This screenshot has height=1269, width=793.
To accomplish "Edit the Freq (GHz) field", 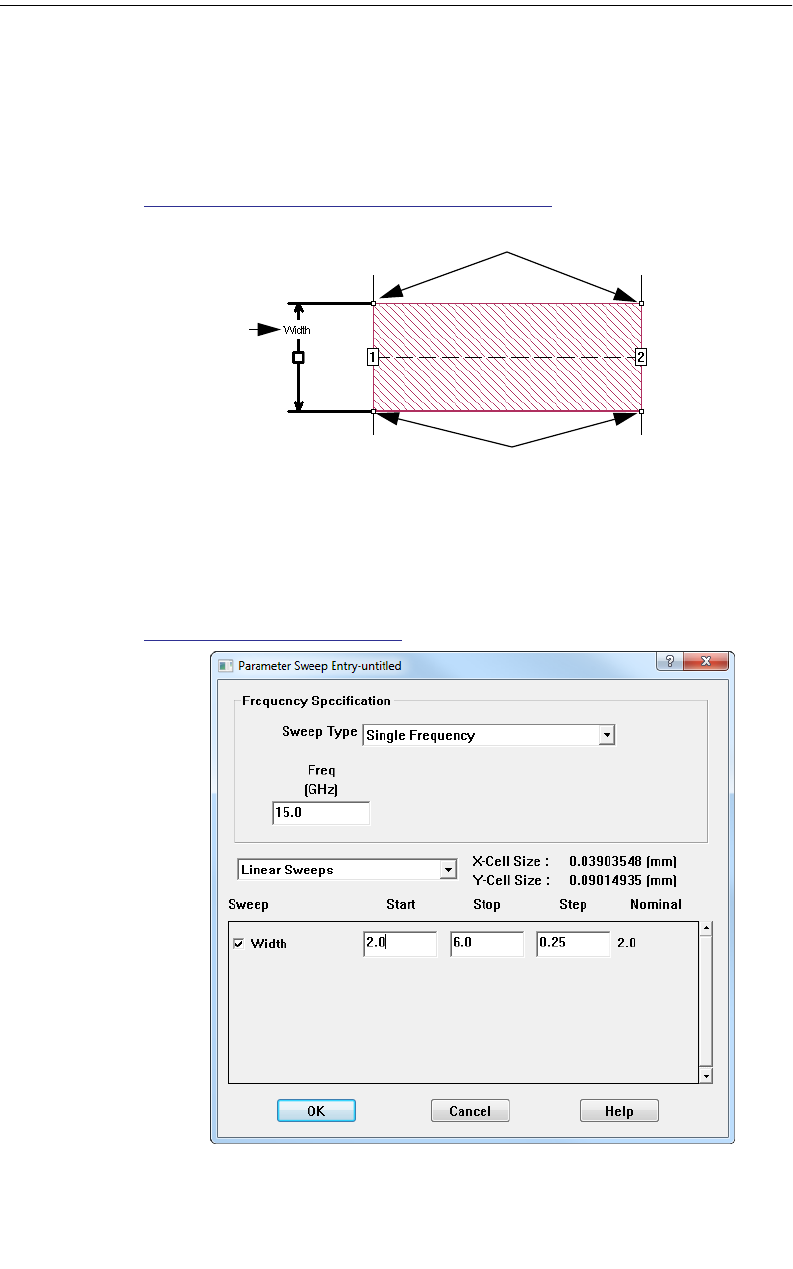I will tap(321, 813).
